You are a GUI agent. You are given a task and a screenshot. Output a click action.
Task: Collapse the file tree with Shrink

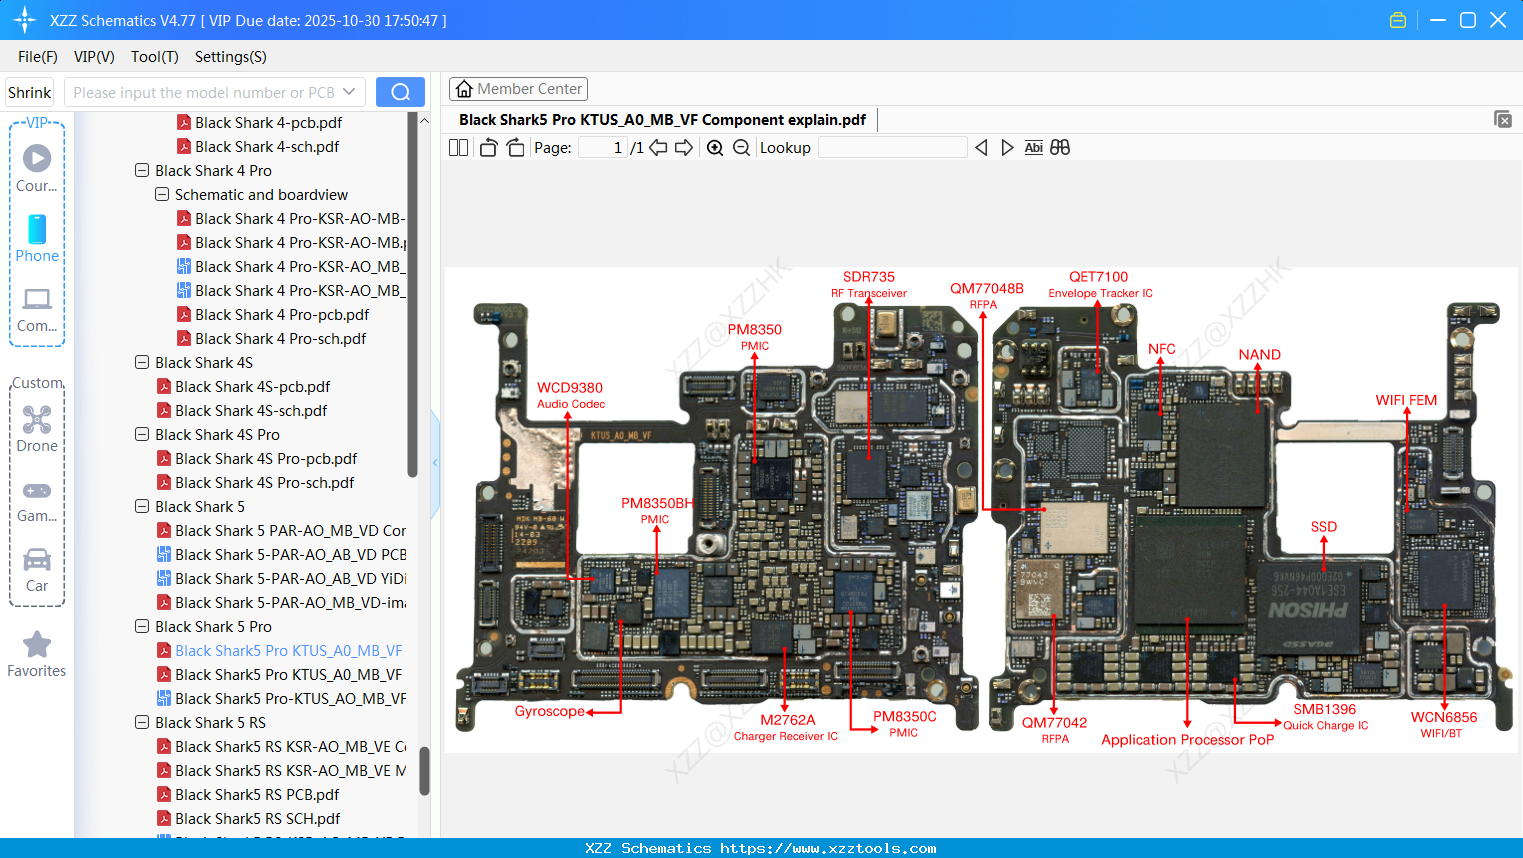click(x=29, y=91)
